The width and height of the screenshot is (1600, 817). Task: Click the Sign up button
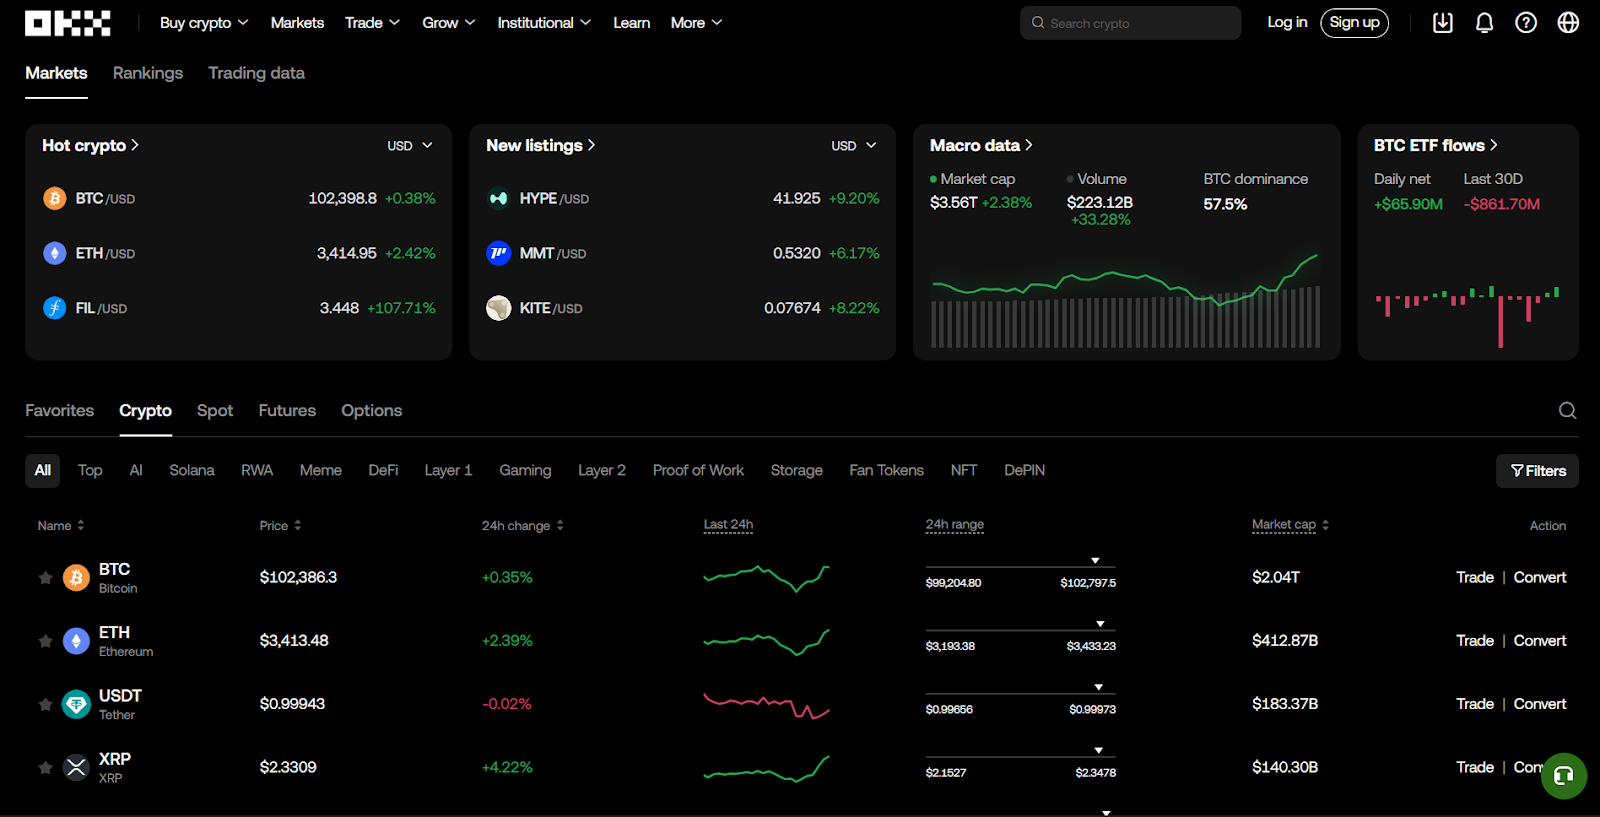coord(1354,22)
